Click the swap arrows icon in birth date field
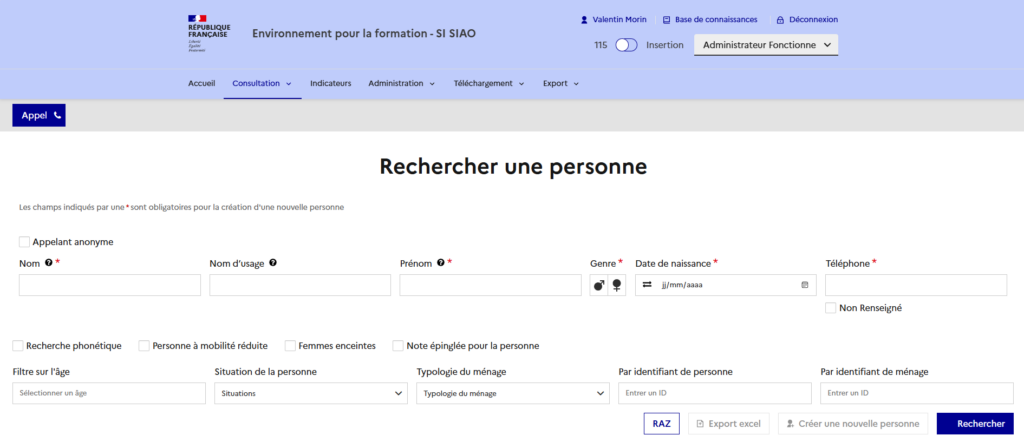This screenshot has height=442, width=1024. click(x=647, y=285)
